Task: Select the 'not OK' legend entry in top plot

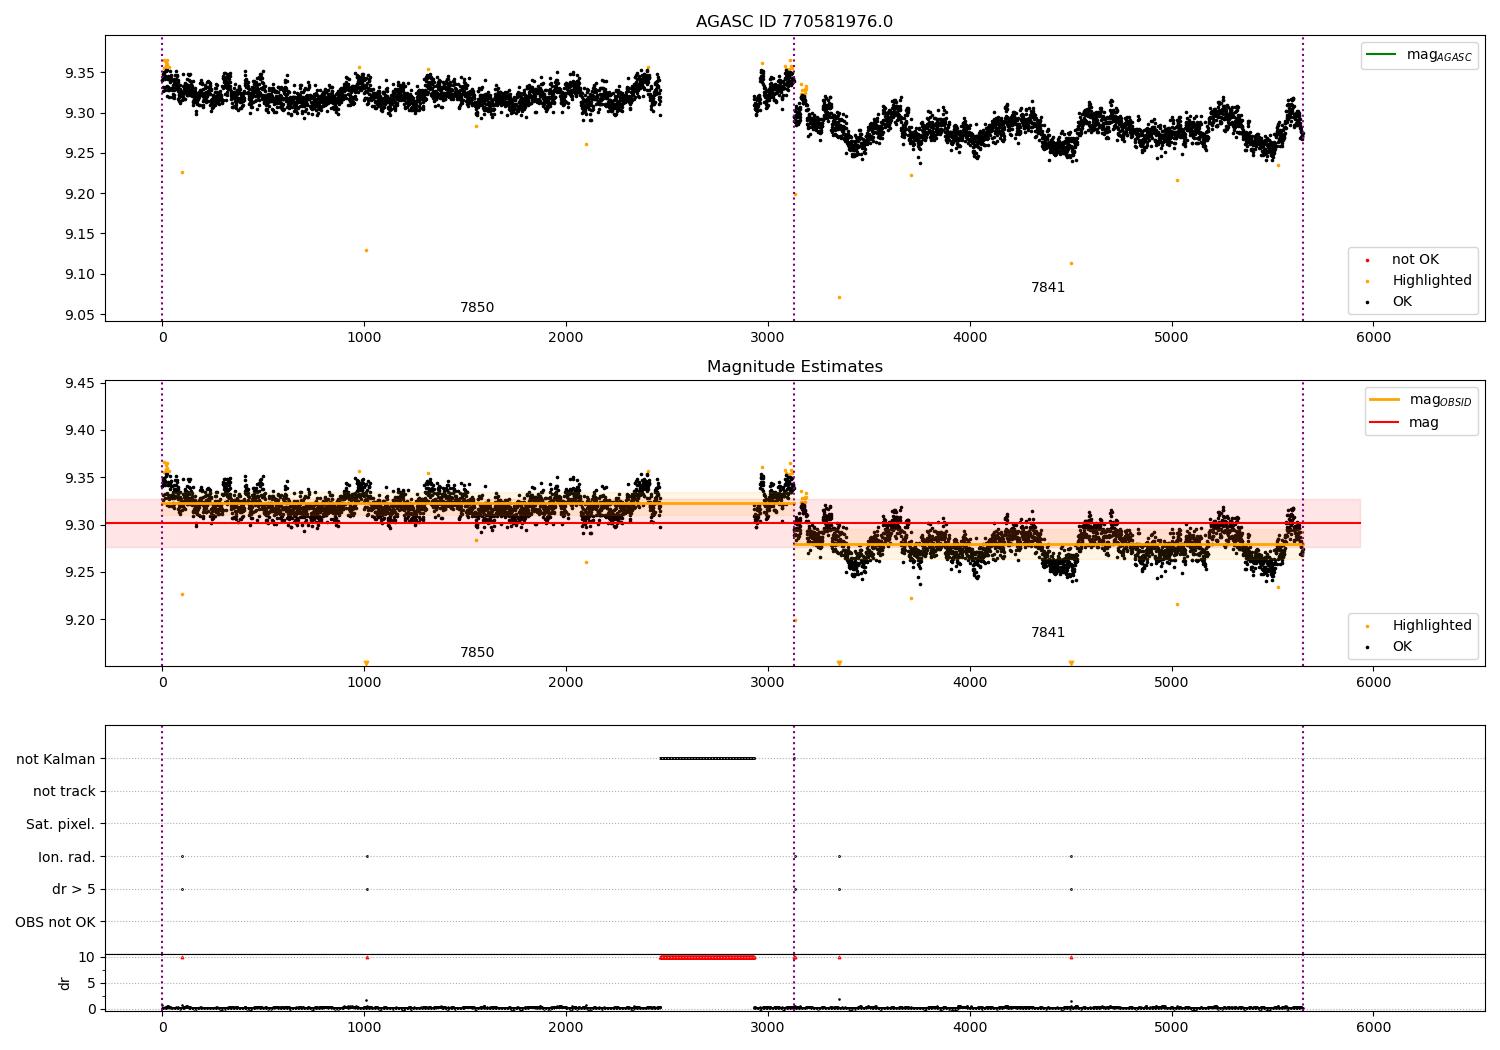Action: (1415, 260)
